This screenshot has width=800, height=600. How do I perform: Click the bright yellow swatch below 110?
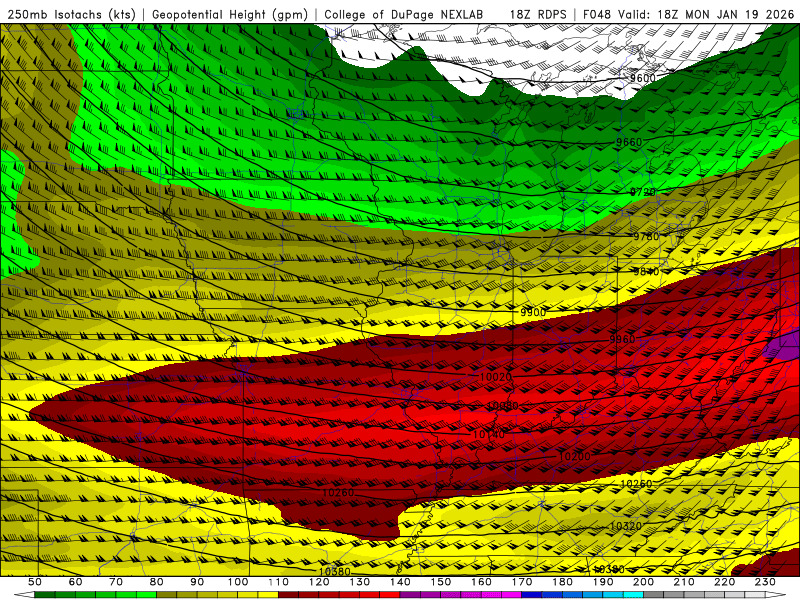click(268, 595)
